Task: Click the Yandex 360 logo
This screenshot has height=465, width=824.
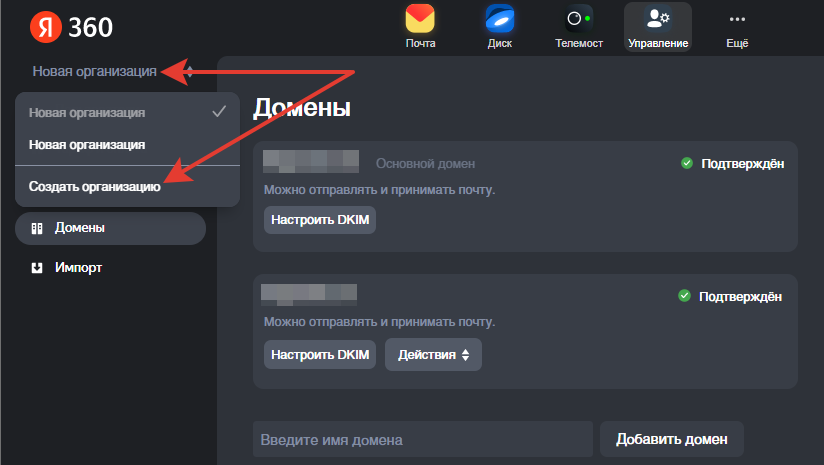Action: 71,27
